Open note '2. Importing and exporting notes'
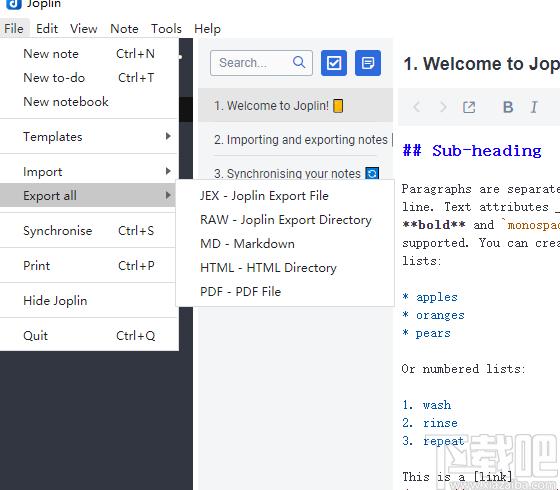 pyautogui.click(x=295, y=139)
